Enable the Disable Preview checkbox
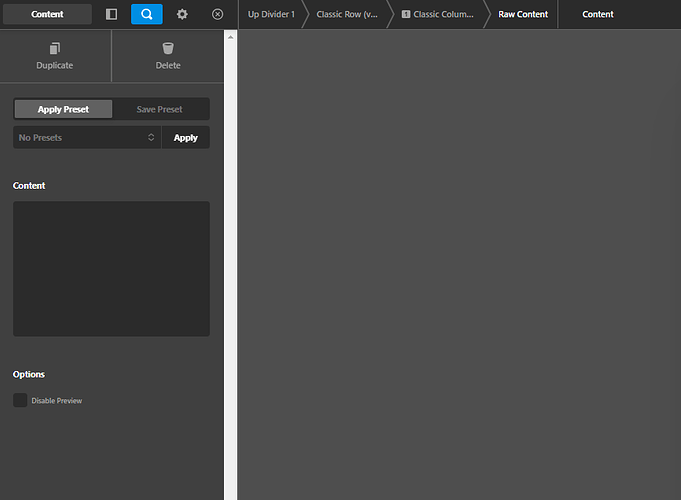 [20, 400]
